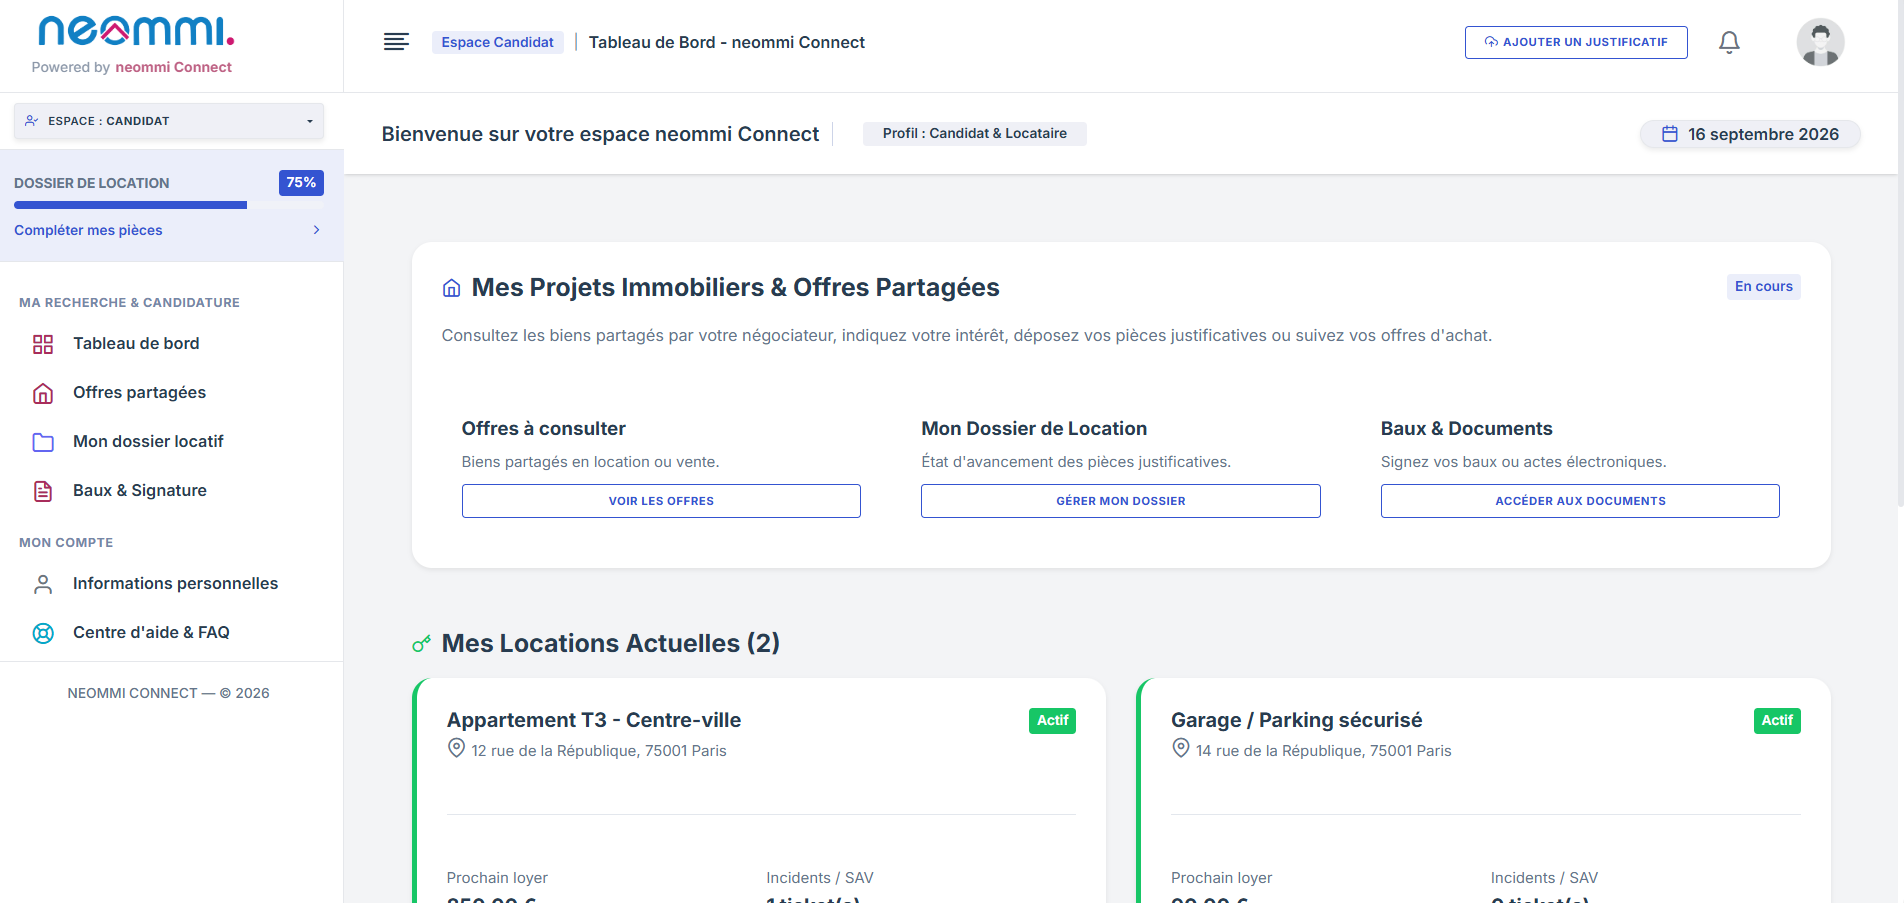The image size is (1904, 903).
Task: Click the Informations personnelles person icon
Action: tap(43, 584)
